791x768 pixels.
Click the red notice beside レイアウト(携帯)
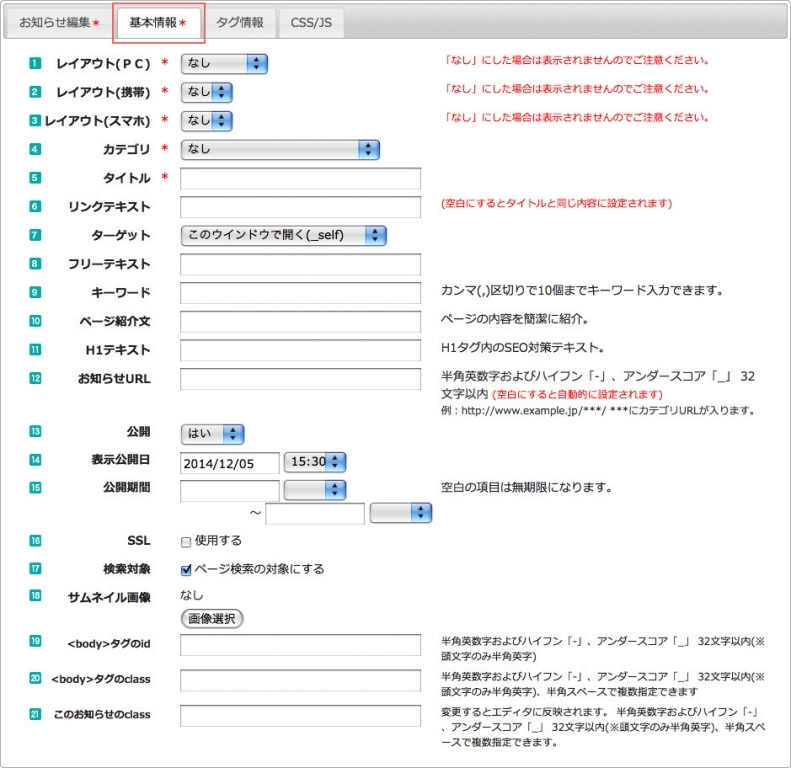(575, 89)
